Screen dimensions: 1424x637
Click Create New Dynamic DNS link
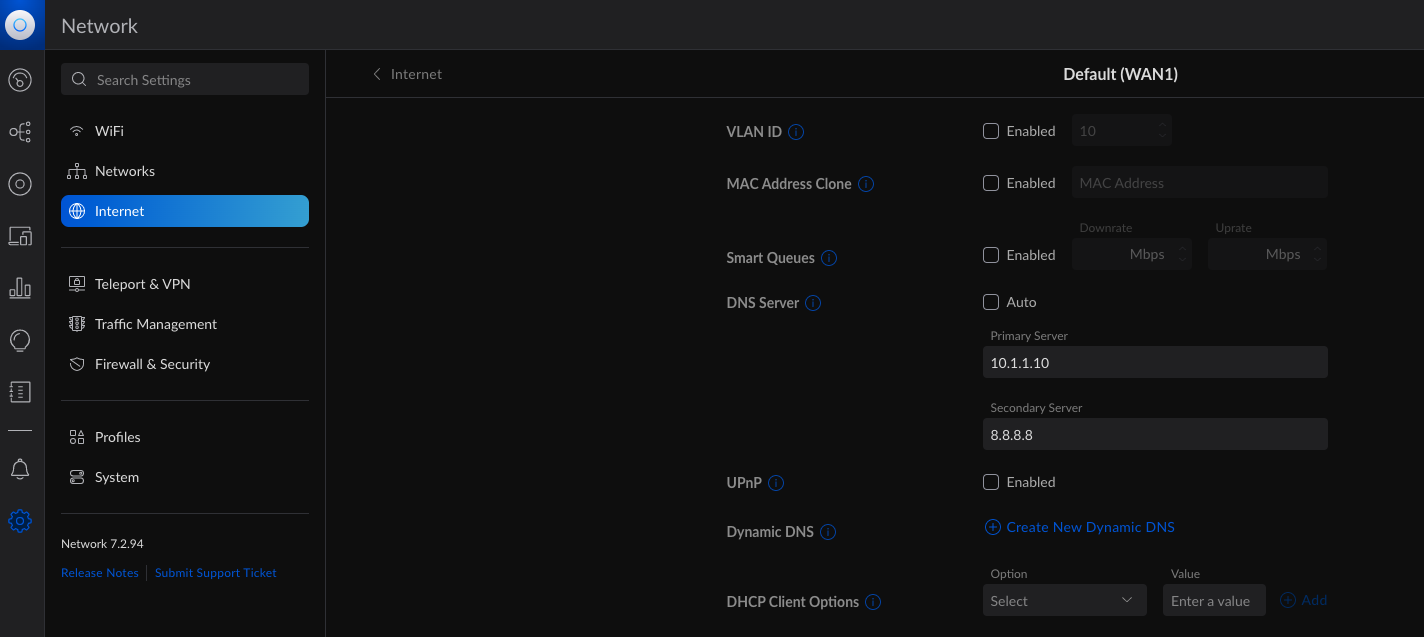[x=1090, y=527]
